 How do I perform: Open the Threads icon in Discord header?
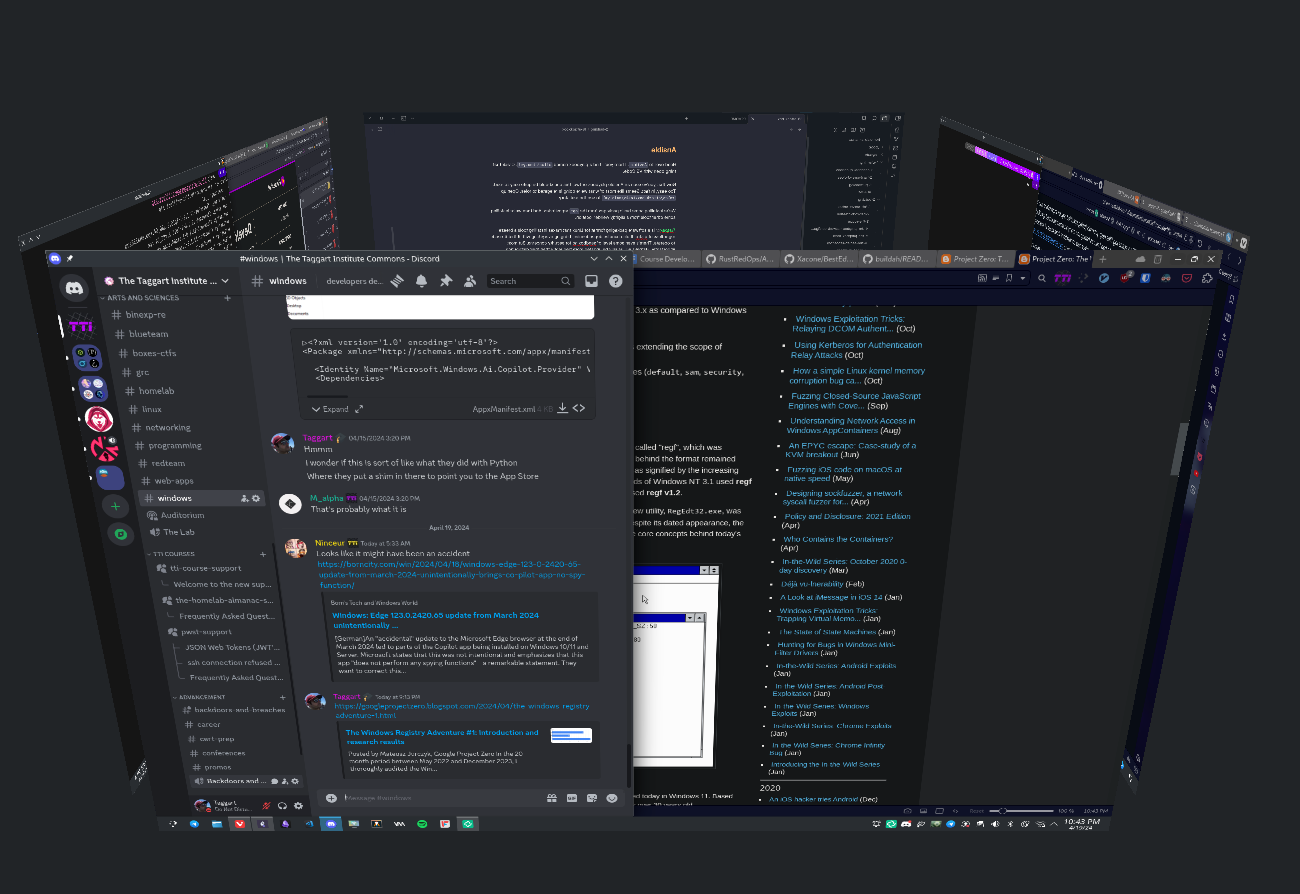(x=397, y=282)
